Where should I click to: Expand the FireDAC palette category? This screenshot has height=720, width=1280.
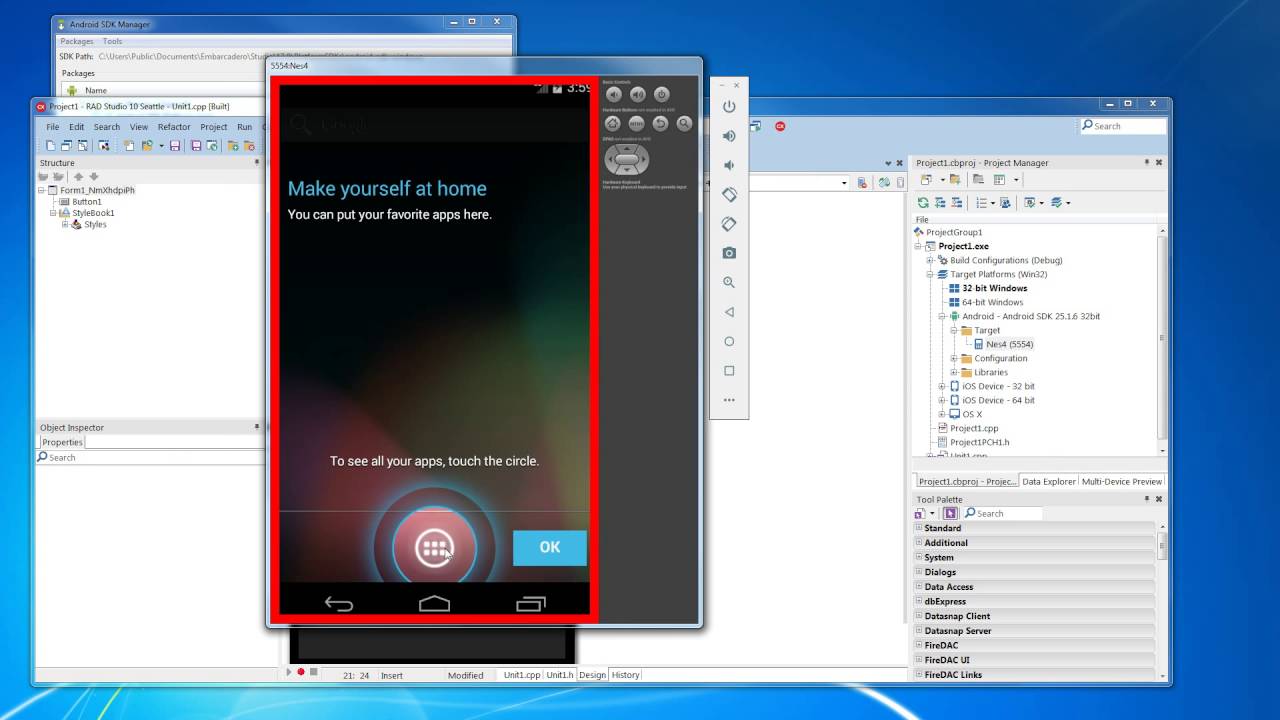click(x=918, y=645)
